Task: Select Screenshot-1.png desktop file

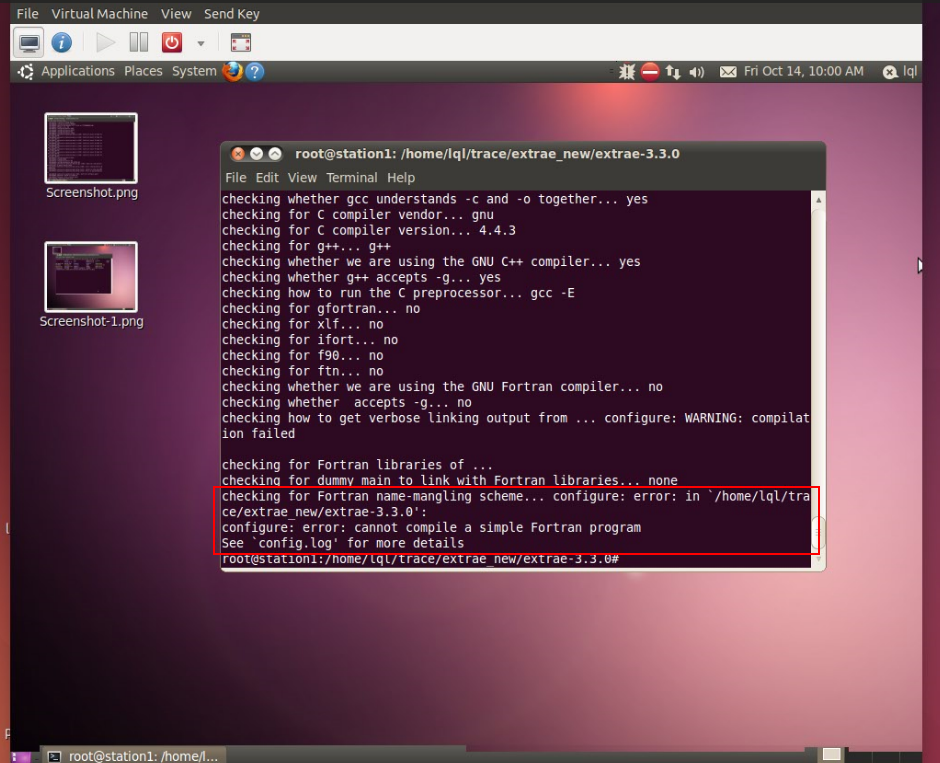Action: click(x=91, y=285)
